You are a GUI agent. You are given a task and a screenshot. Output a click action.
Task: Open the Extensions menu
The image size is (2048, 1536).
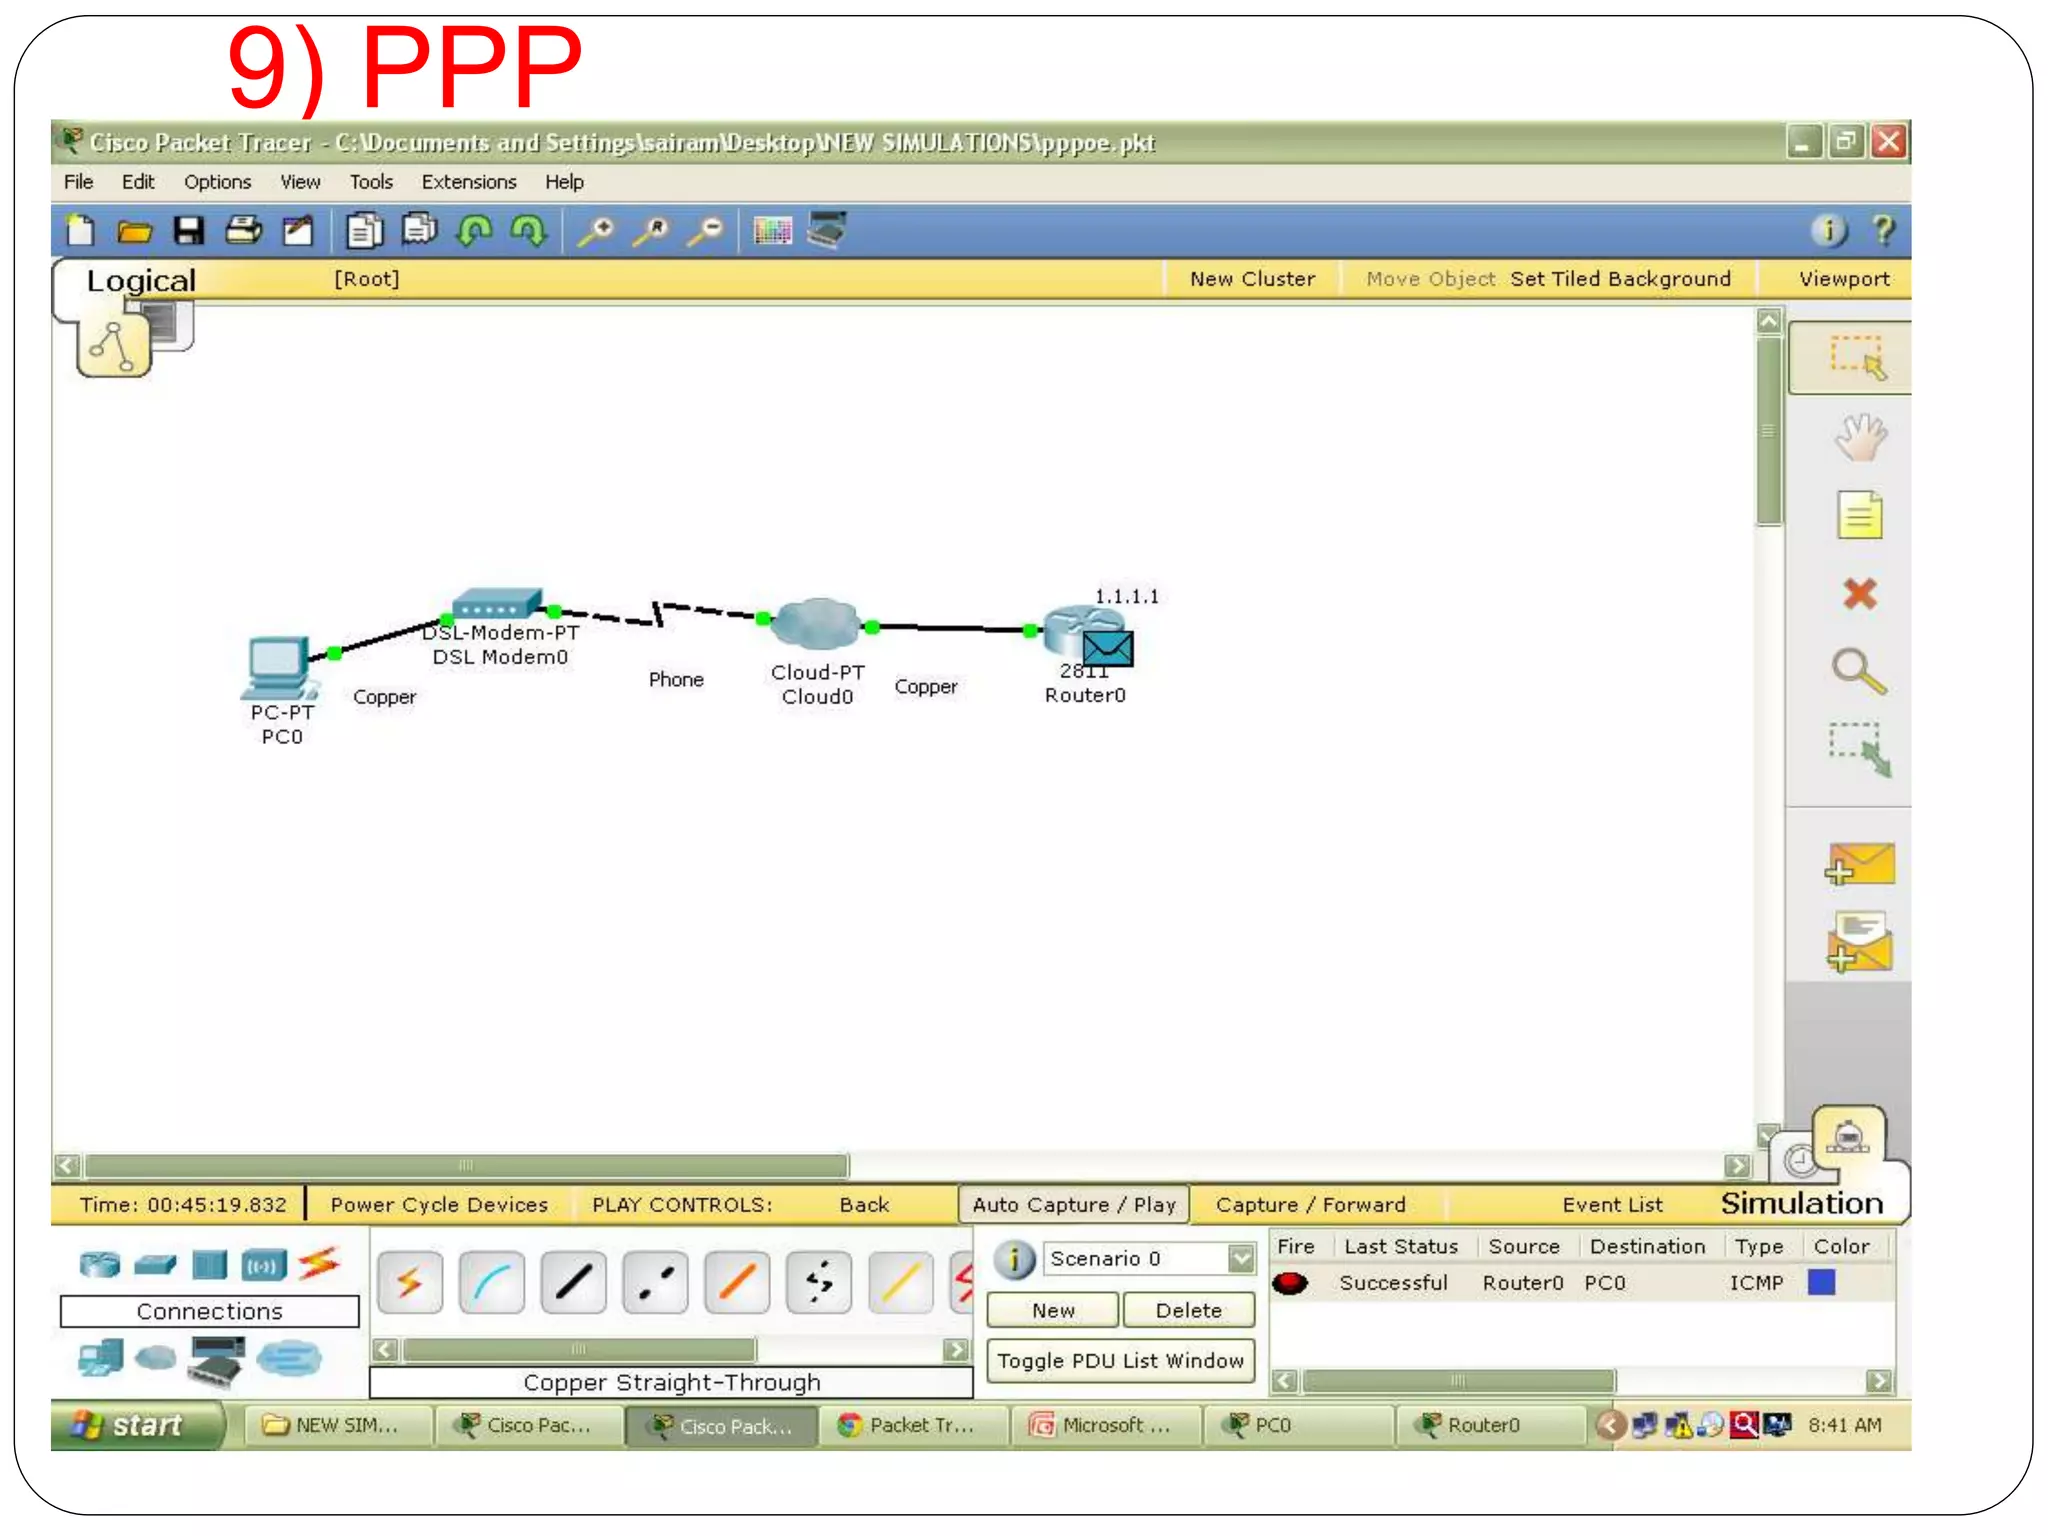[469, 182]
